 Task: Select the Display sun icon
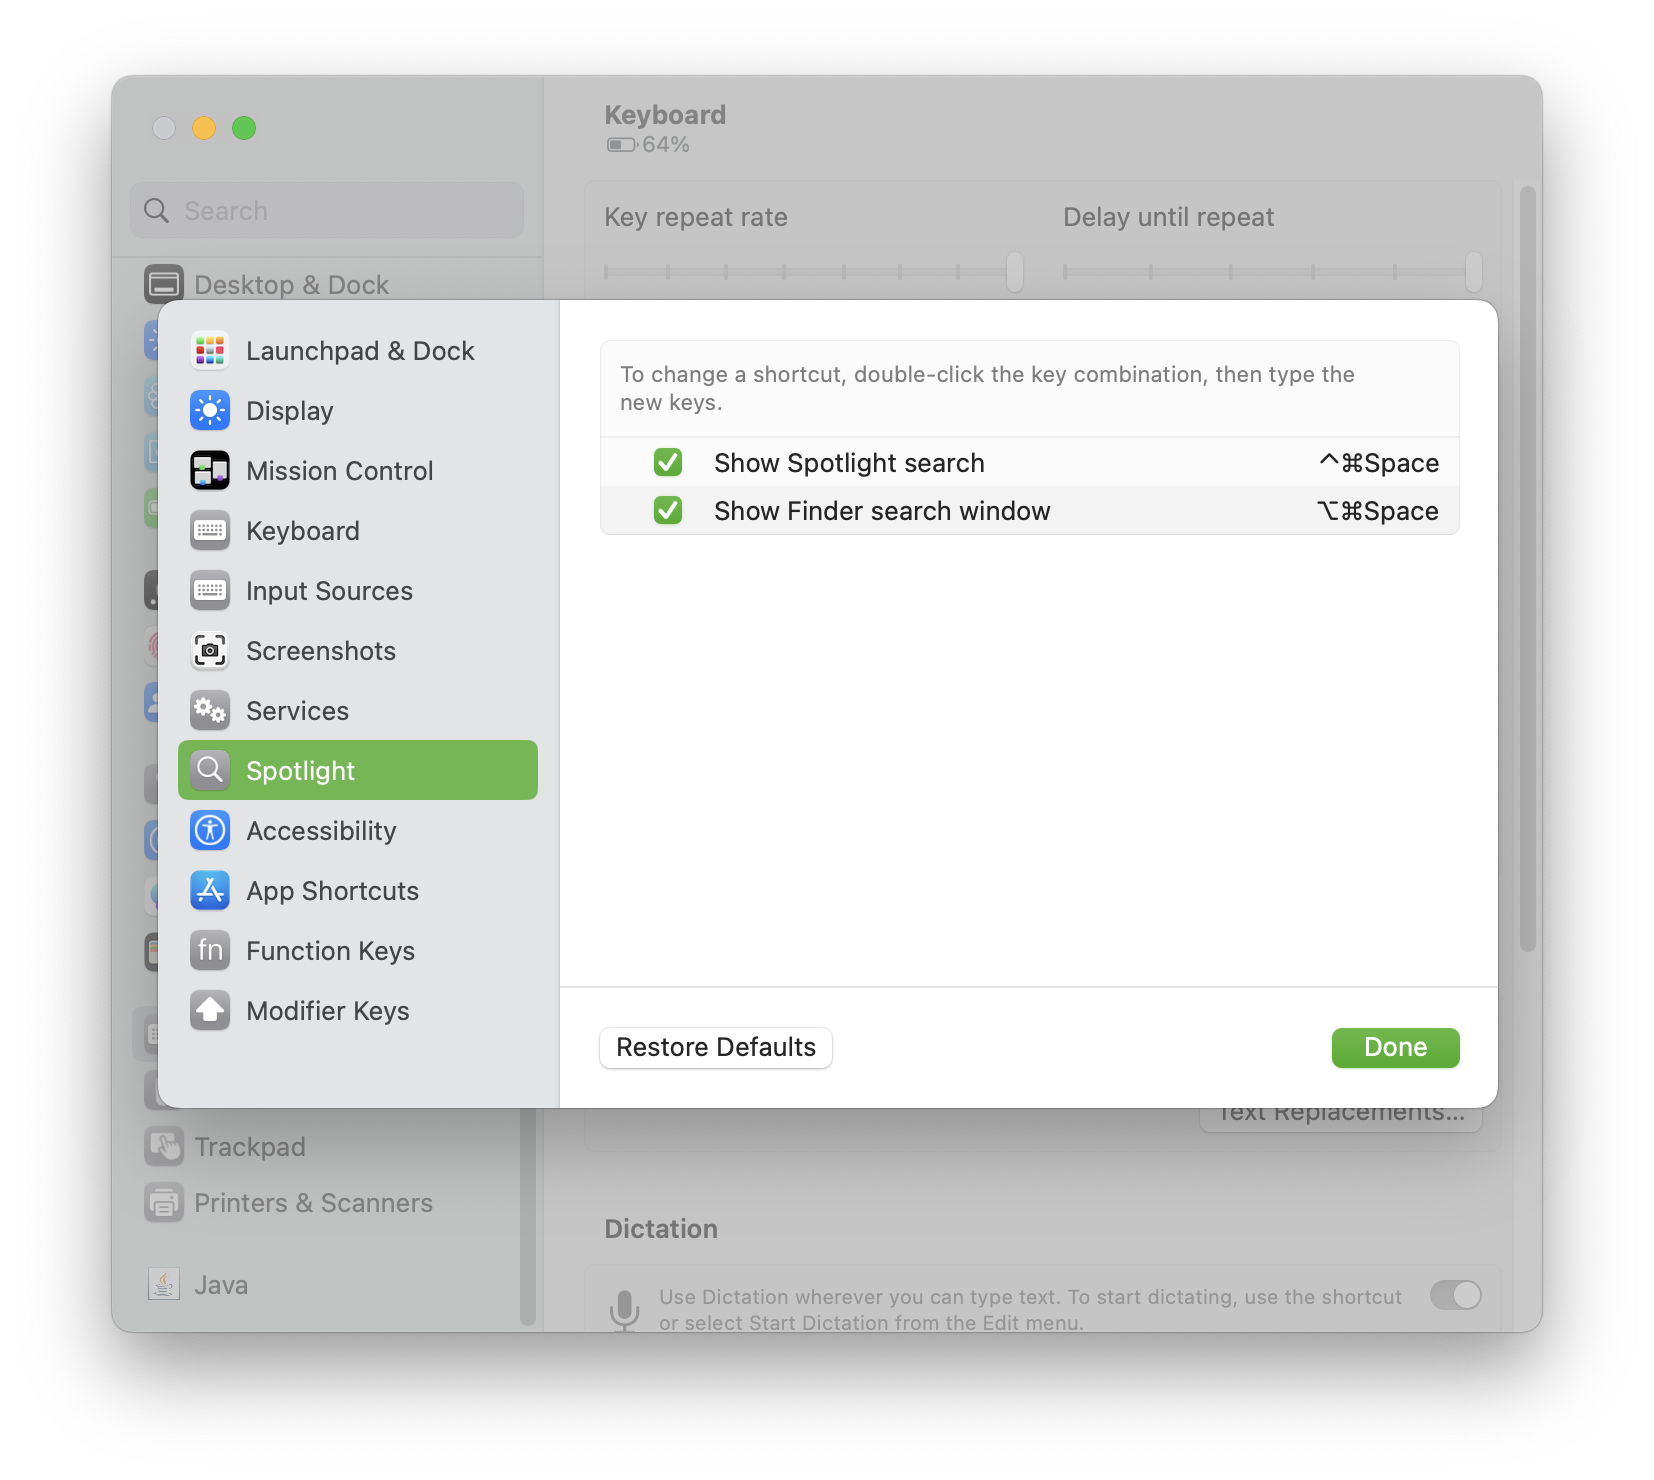(x=210, y=411)
